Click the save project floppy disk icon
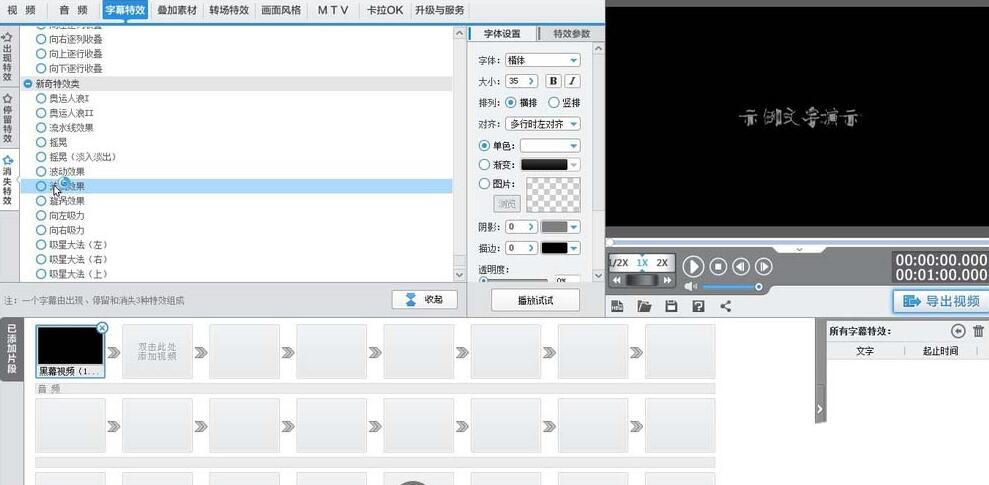 coord(671,306)
